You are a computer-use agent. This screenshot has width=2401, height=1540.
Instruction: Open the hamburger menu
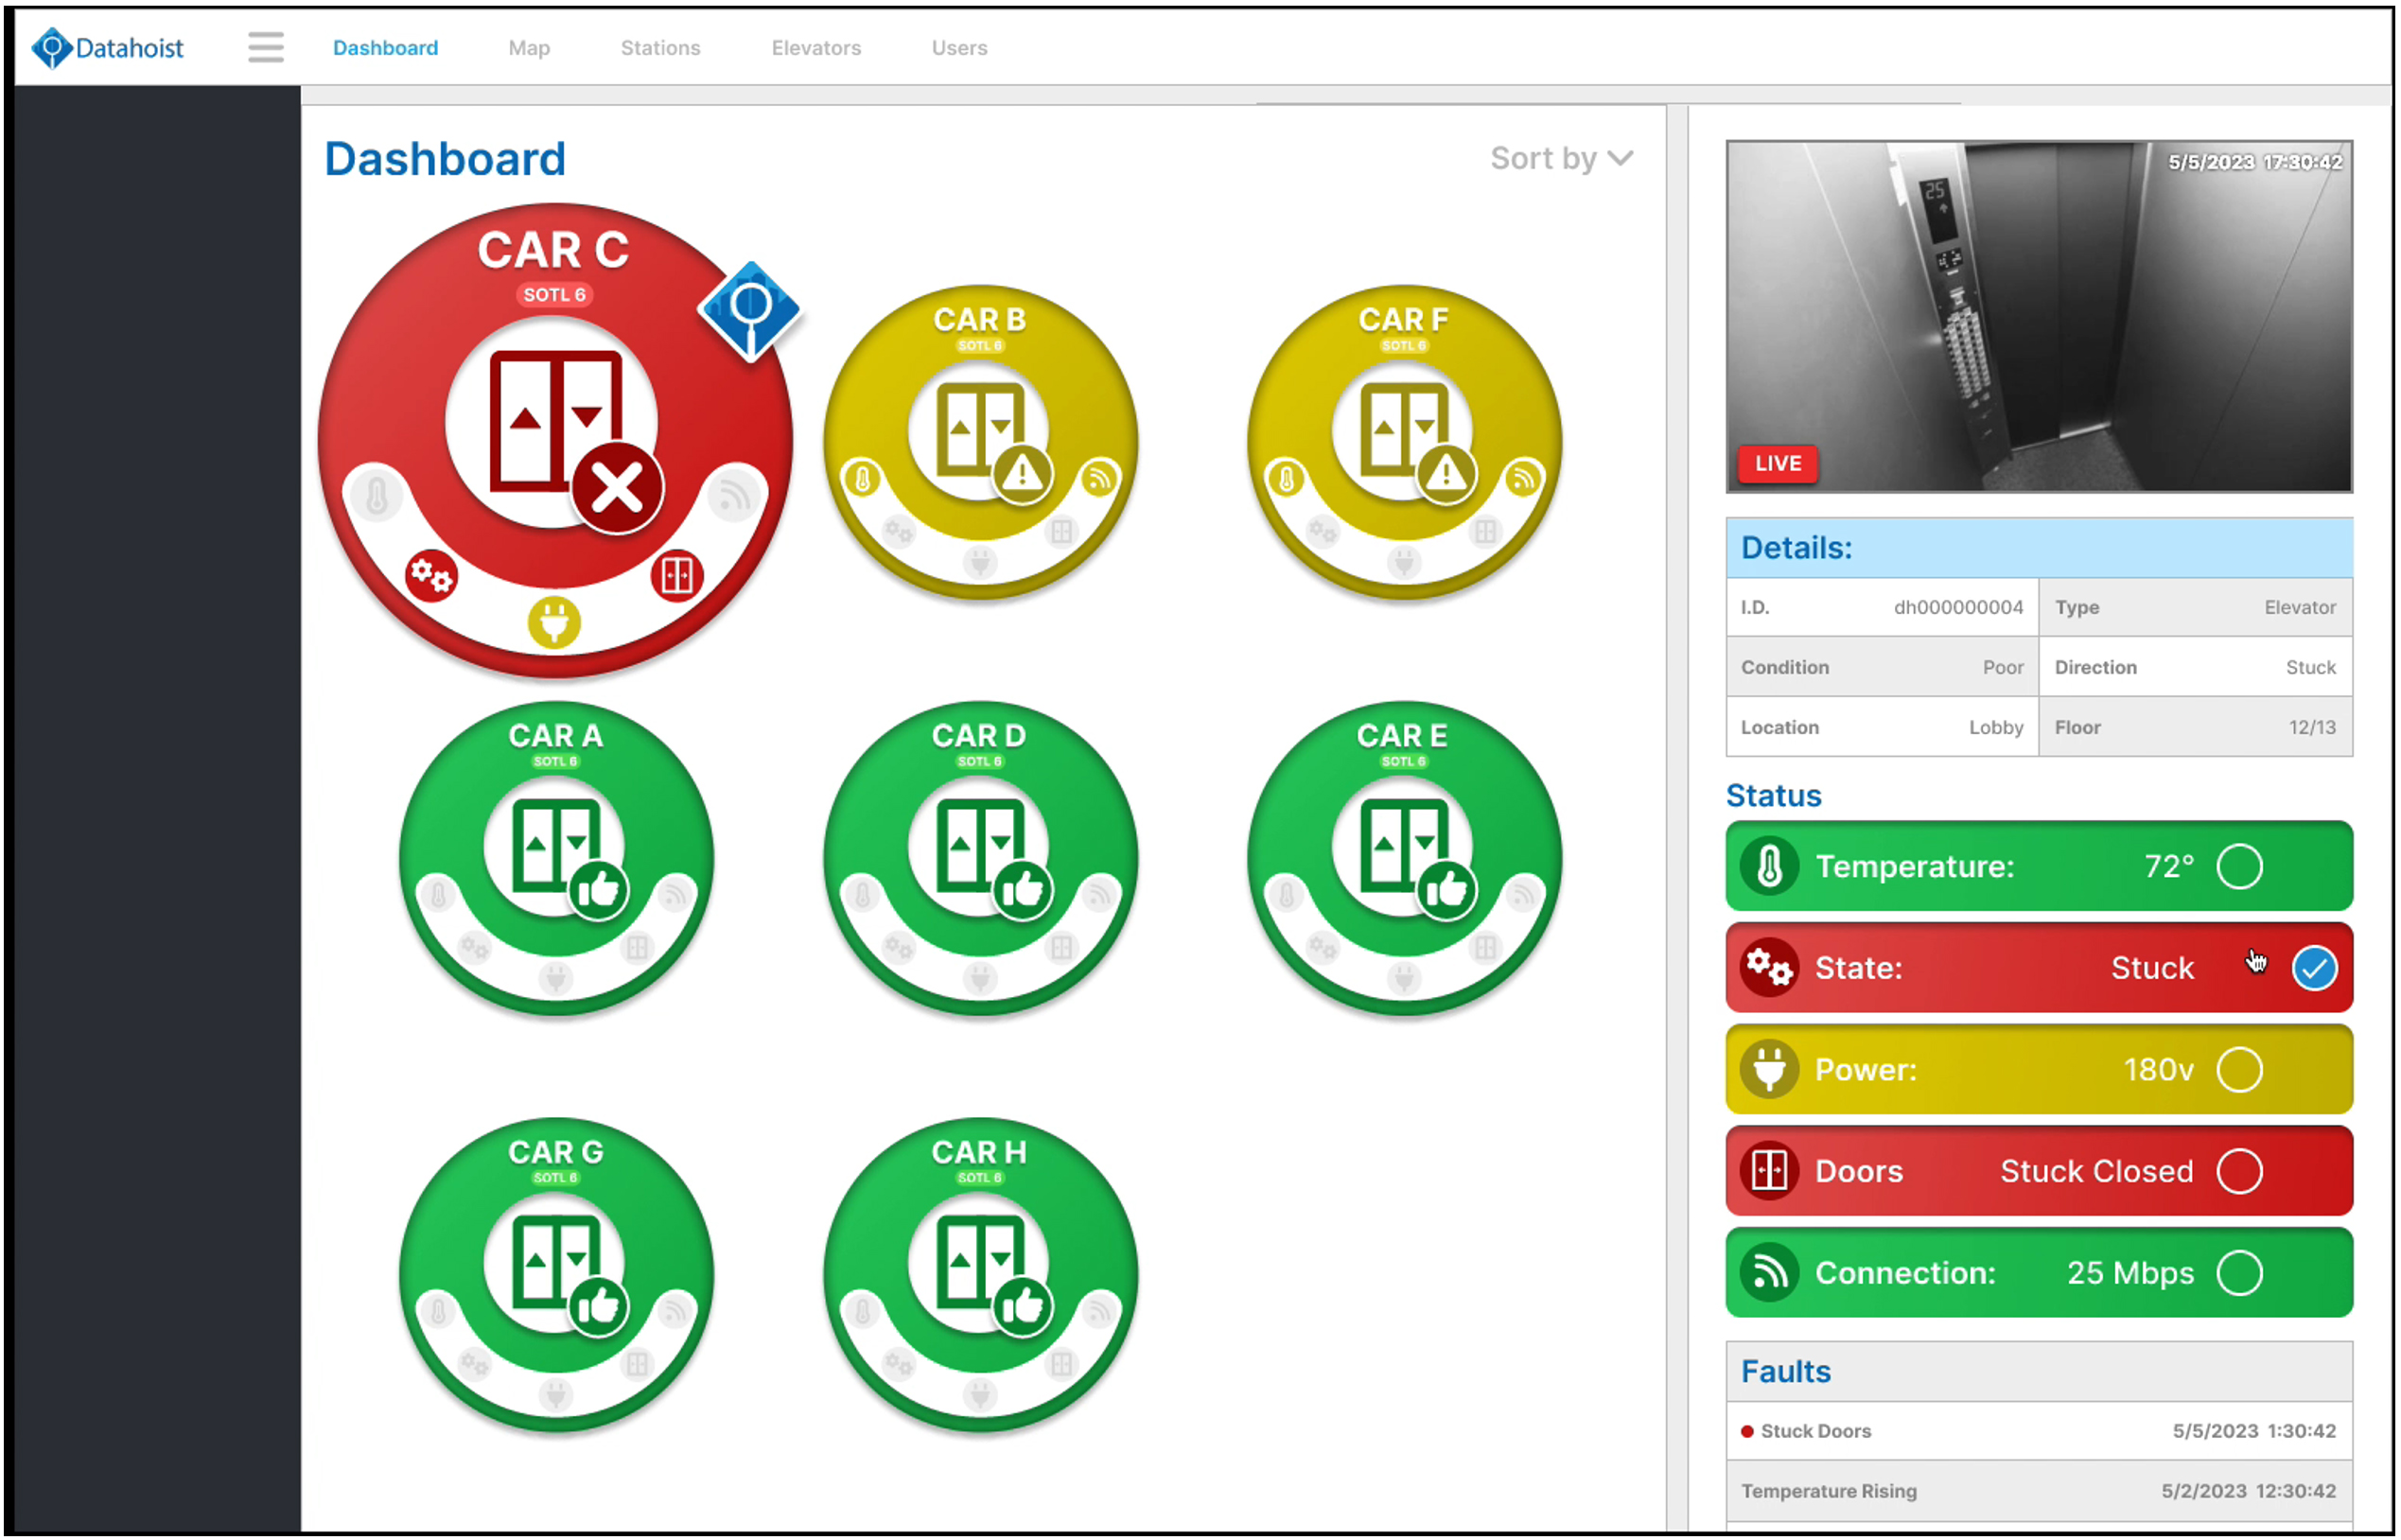(266, 47)
